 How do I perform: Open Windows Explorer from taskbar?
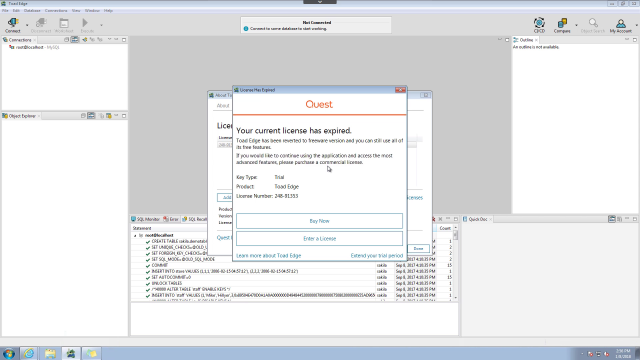point(50,353)
